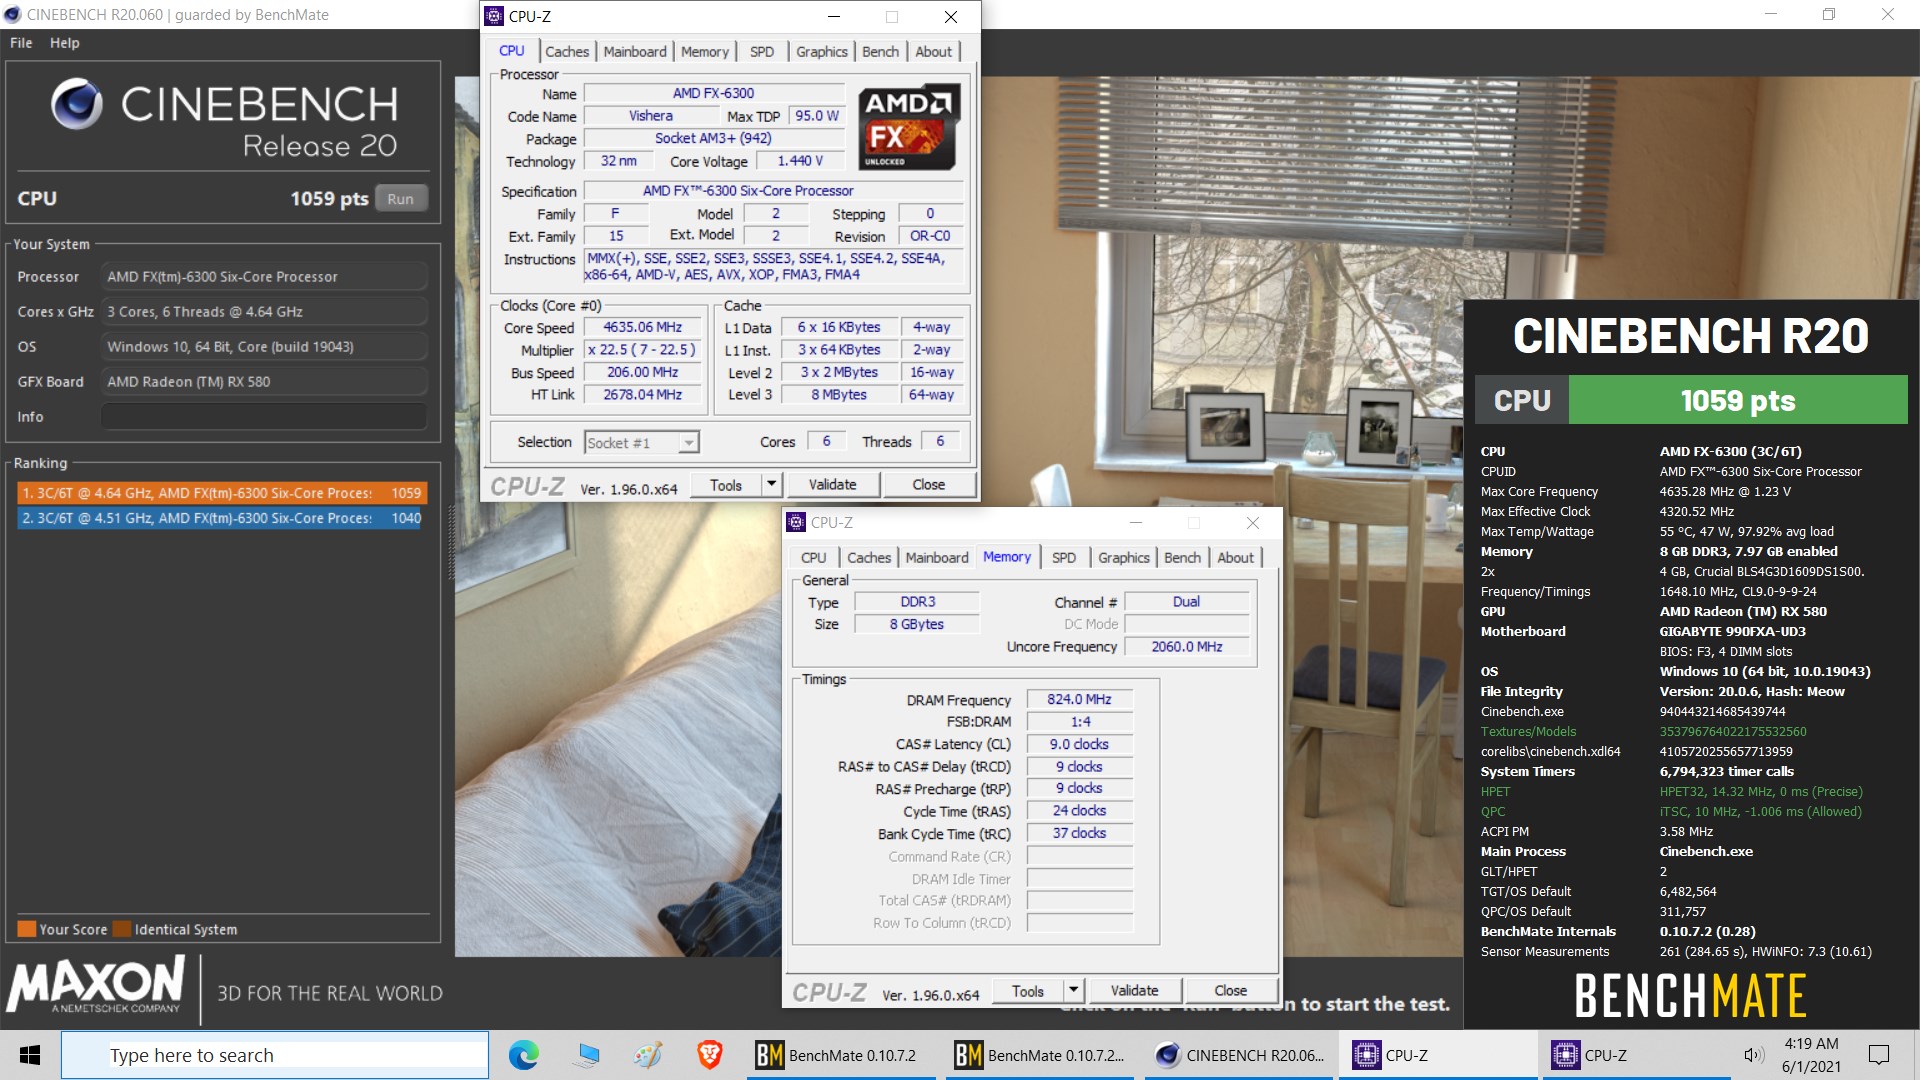Click the clock showing 4:19 AM
Image resolution: width=1920 pixels, height=1080 pixels.
[x=1811, y=1044]
